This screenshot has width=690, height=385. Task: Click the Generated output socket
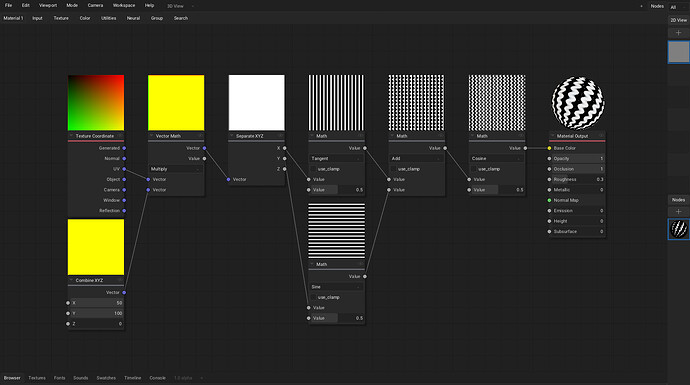point(124,148)
